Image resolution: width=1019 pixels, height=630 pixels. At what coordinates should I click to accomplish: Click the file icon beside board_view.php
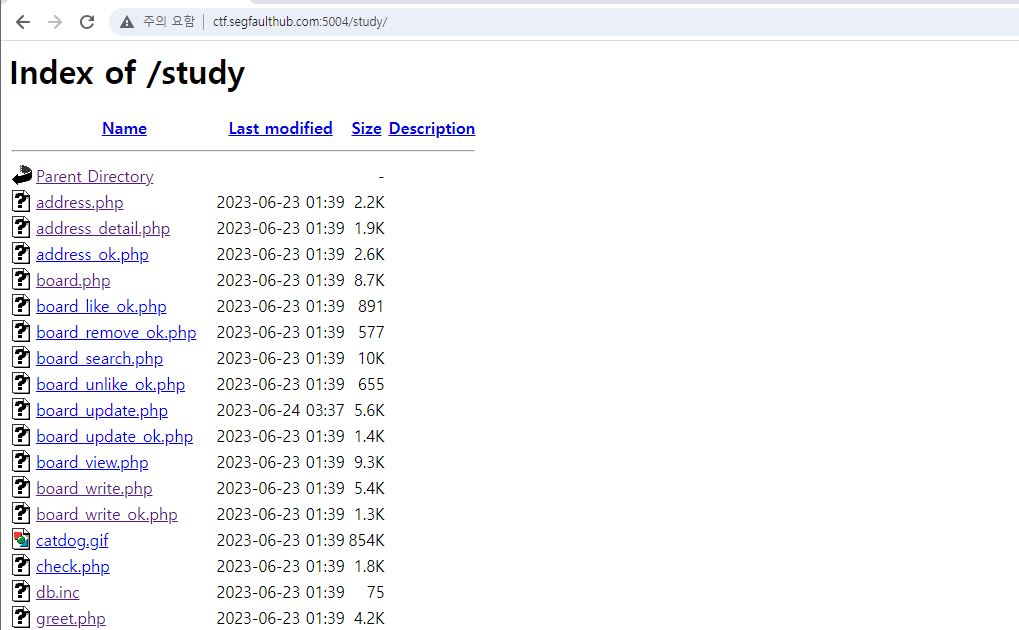[21, 461]
